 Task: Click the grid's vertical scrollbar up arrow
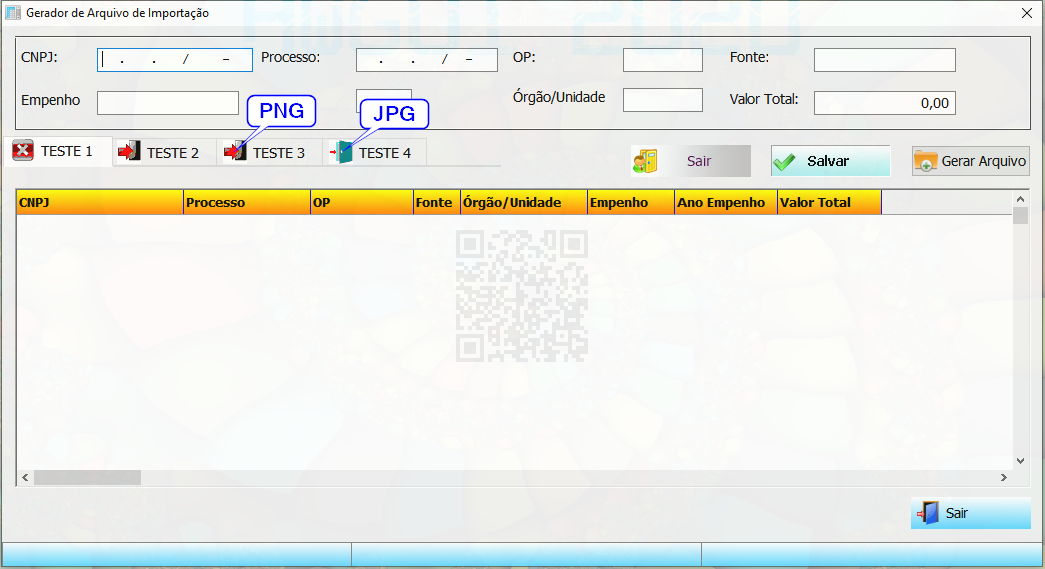pyautogui.click(x=1020, y=199)
